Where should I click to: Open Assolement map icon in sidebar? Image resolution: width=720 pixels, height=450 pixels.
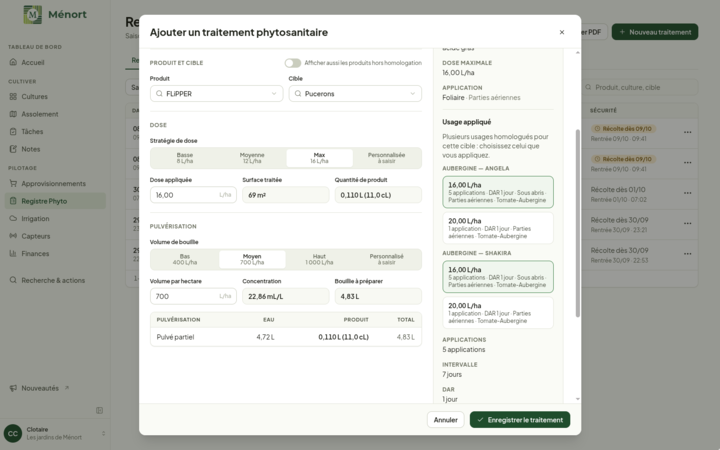pos(13,114)
